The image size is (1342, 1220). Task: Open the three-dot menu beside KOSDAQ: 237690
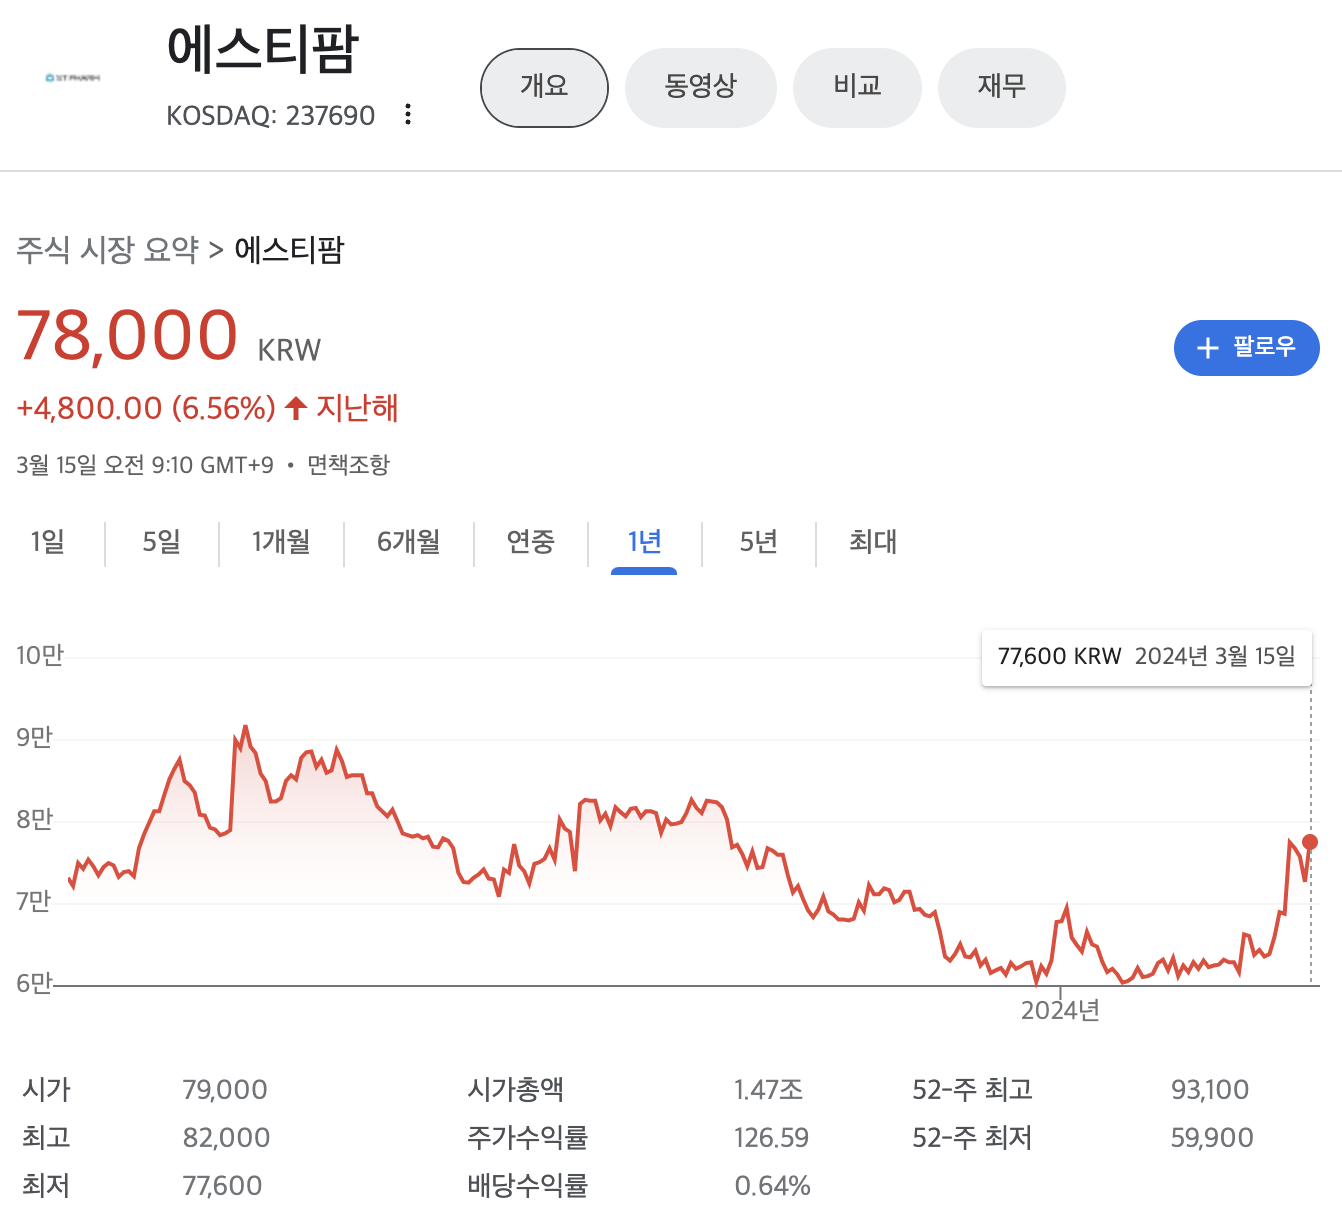pyautogui.click(x=408, y=114)
